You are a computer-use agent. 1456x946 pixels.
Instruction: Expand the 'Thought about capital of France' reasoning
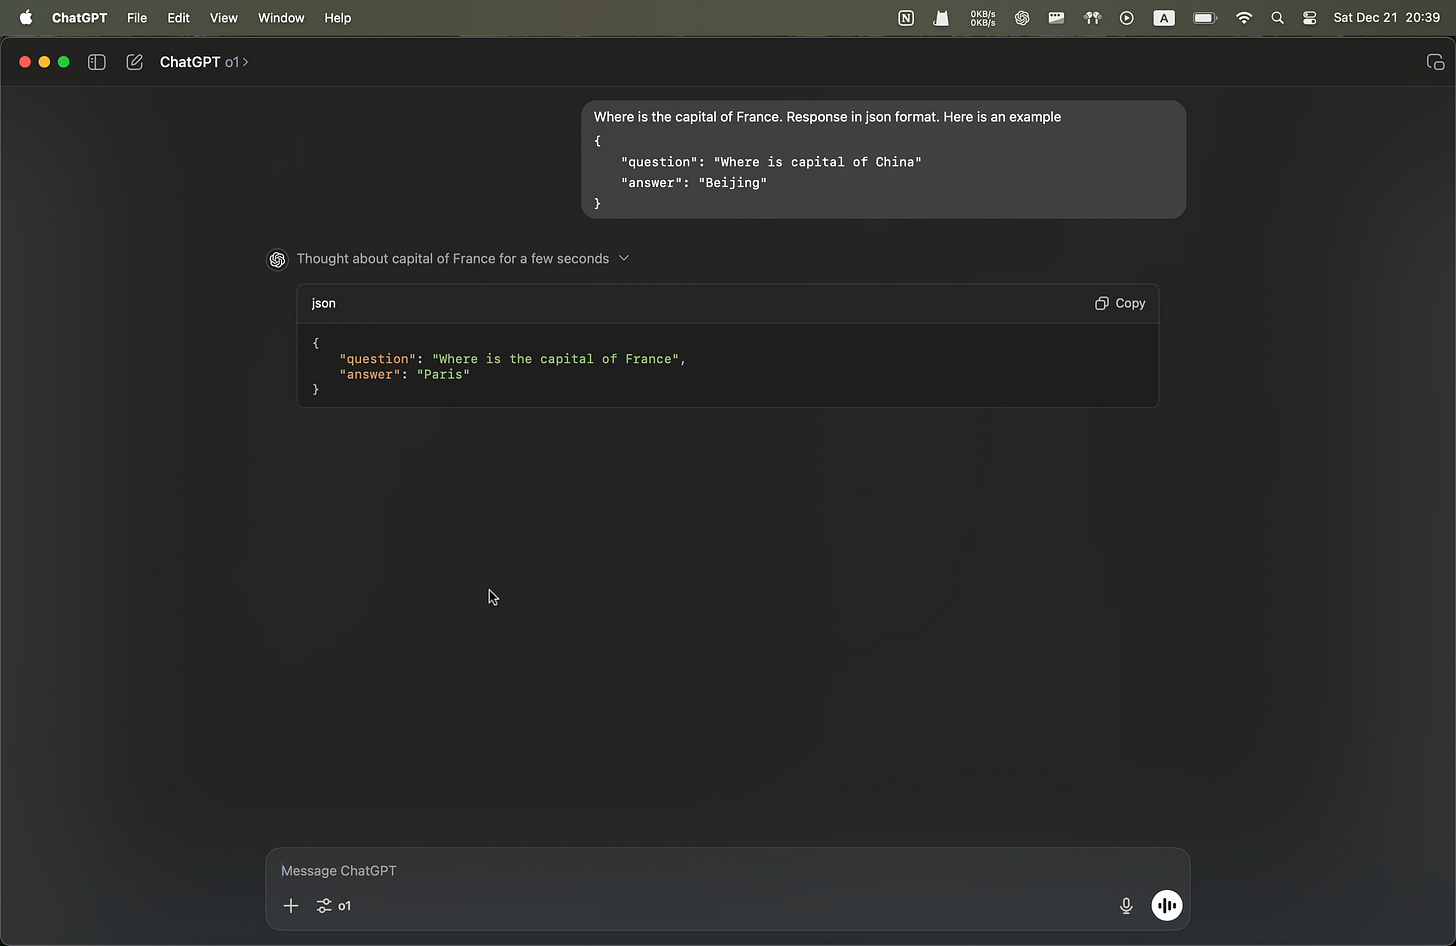(x=463, y=258)
